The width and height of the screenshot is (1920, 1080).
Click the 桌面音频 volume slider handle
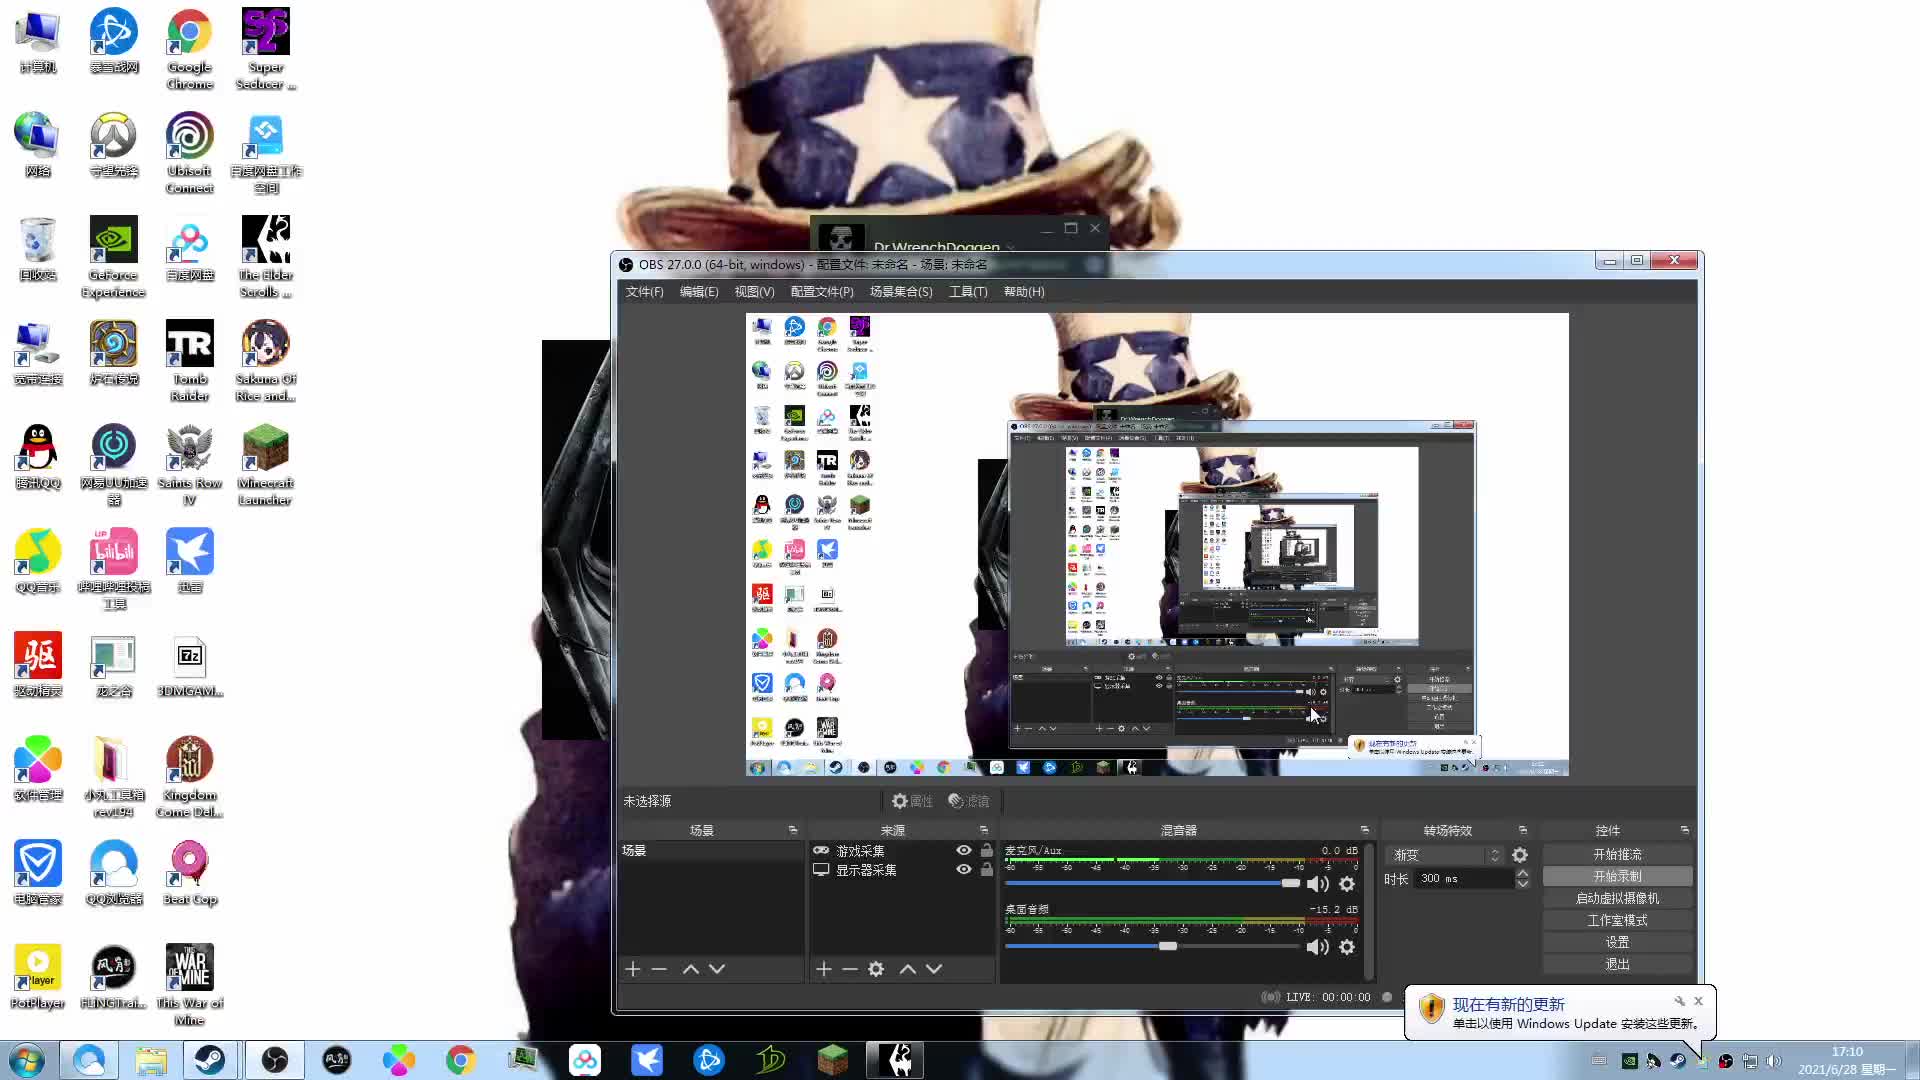(1168, 946)
